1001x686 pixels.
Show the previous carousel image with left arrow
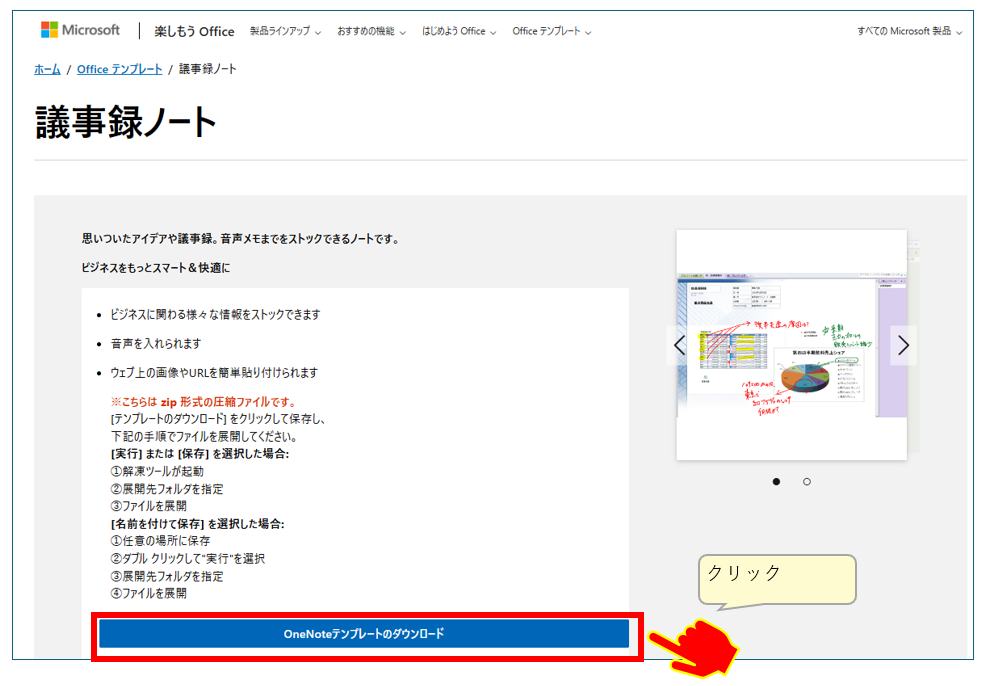pyautogui.click(x=680, y=345)
